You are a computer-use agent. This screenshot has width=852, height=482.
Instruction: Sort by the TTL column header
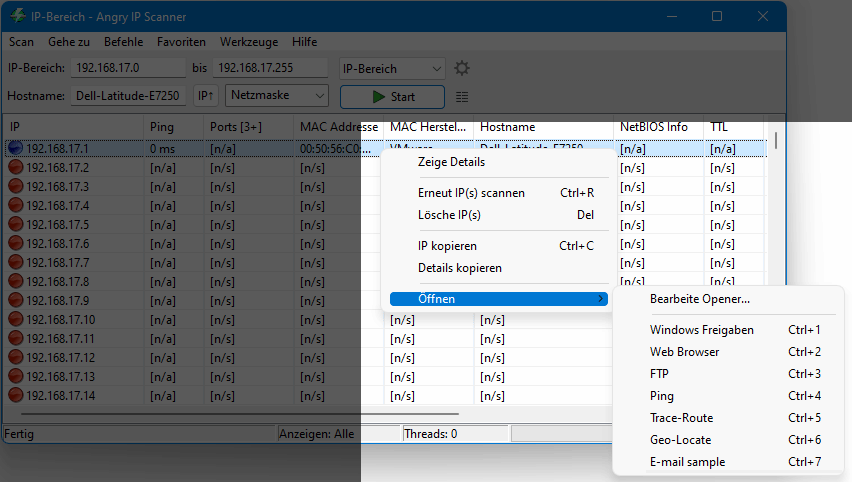pyautogui.click(x=734, y=127)
